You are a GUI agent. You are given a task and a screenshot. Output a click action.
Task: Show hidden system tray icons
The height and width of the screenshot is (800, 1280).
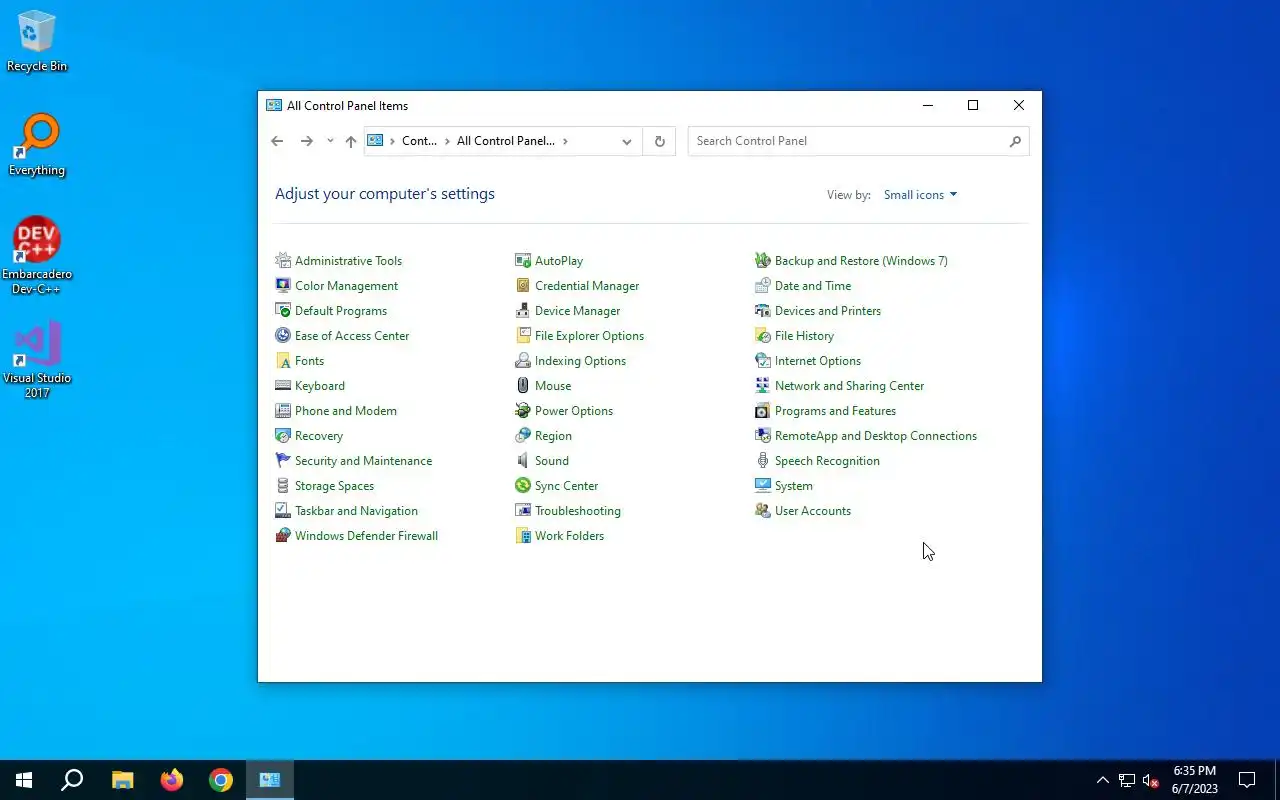coord(1102,780)
